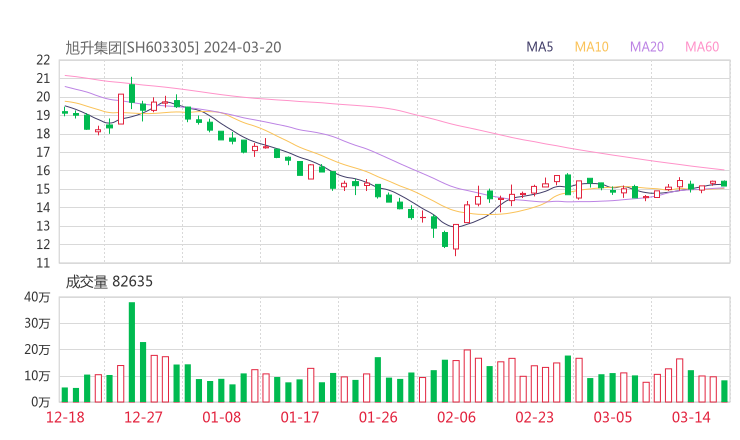Click the 20万 volume axis label
The width and height of the screenshot is (740, 440).
[37, 350]
